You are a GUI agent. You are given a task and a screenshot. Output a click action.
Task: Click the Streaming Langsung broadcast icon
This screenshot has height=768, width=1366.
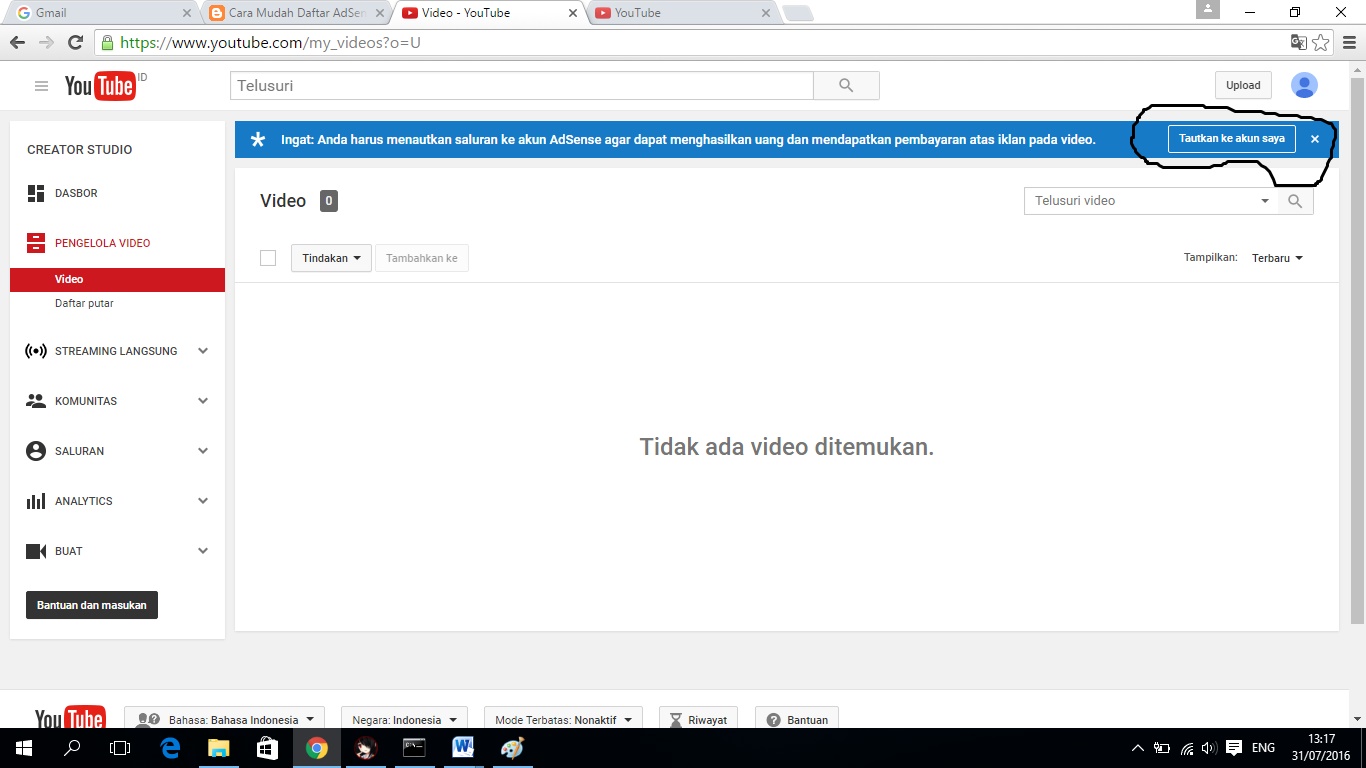click(36, 351)
